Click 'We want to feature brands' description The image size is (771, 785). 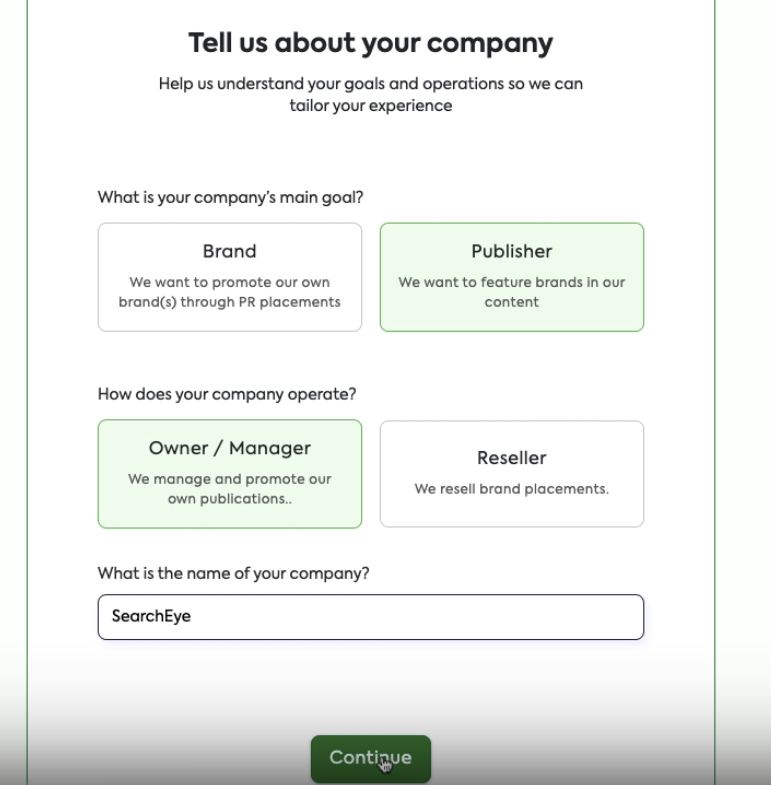(511, 292)
